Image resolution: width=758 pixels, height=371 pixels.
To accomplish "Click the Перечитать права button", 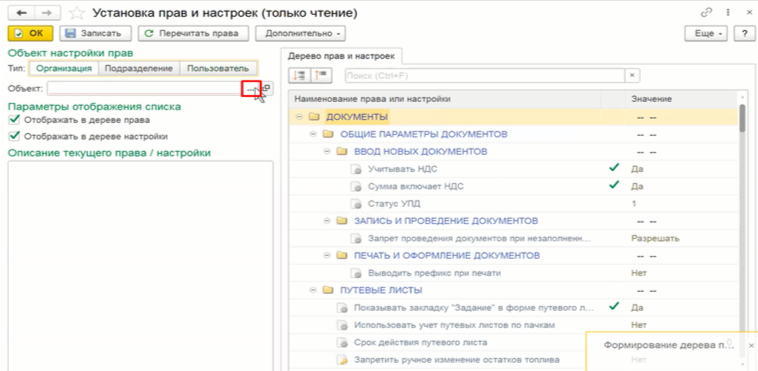I will tap(193, 34).
